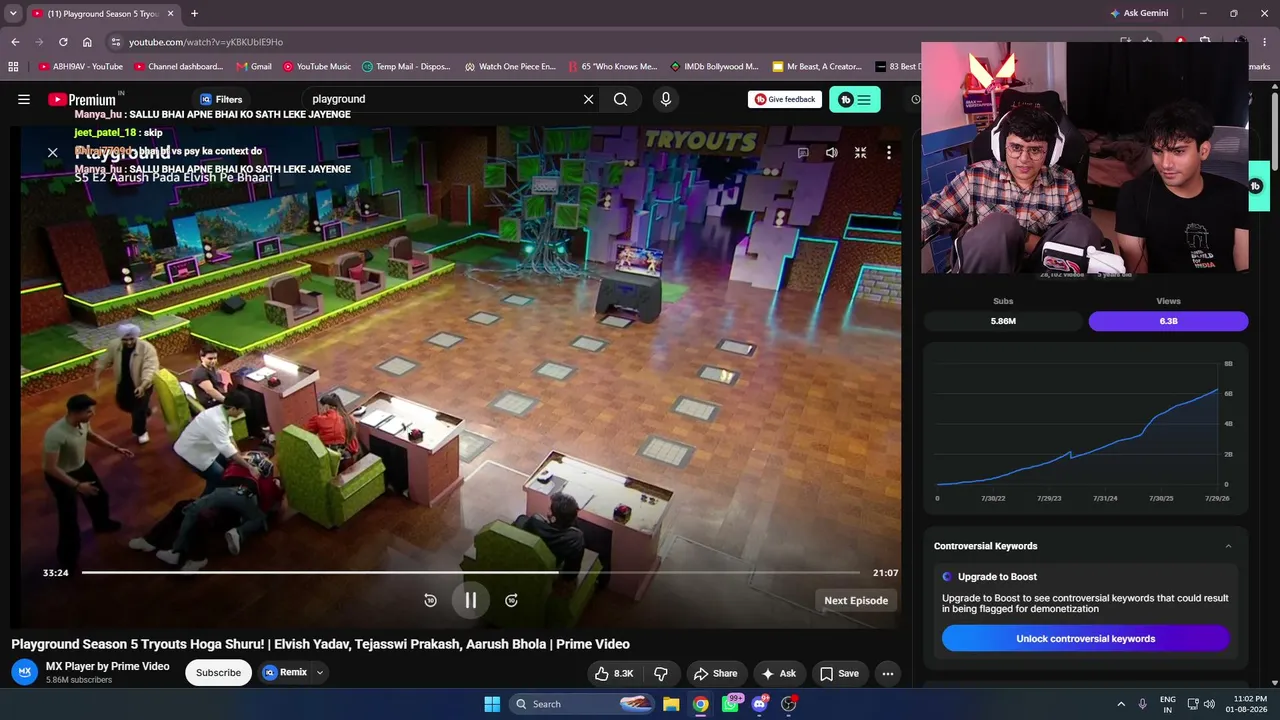Skip forward ten seconds
The height and width of the screenshot is (720, 1280).
coord(511,600)
